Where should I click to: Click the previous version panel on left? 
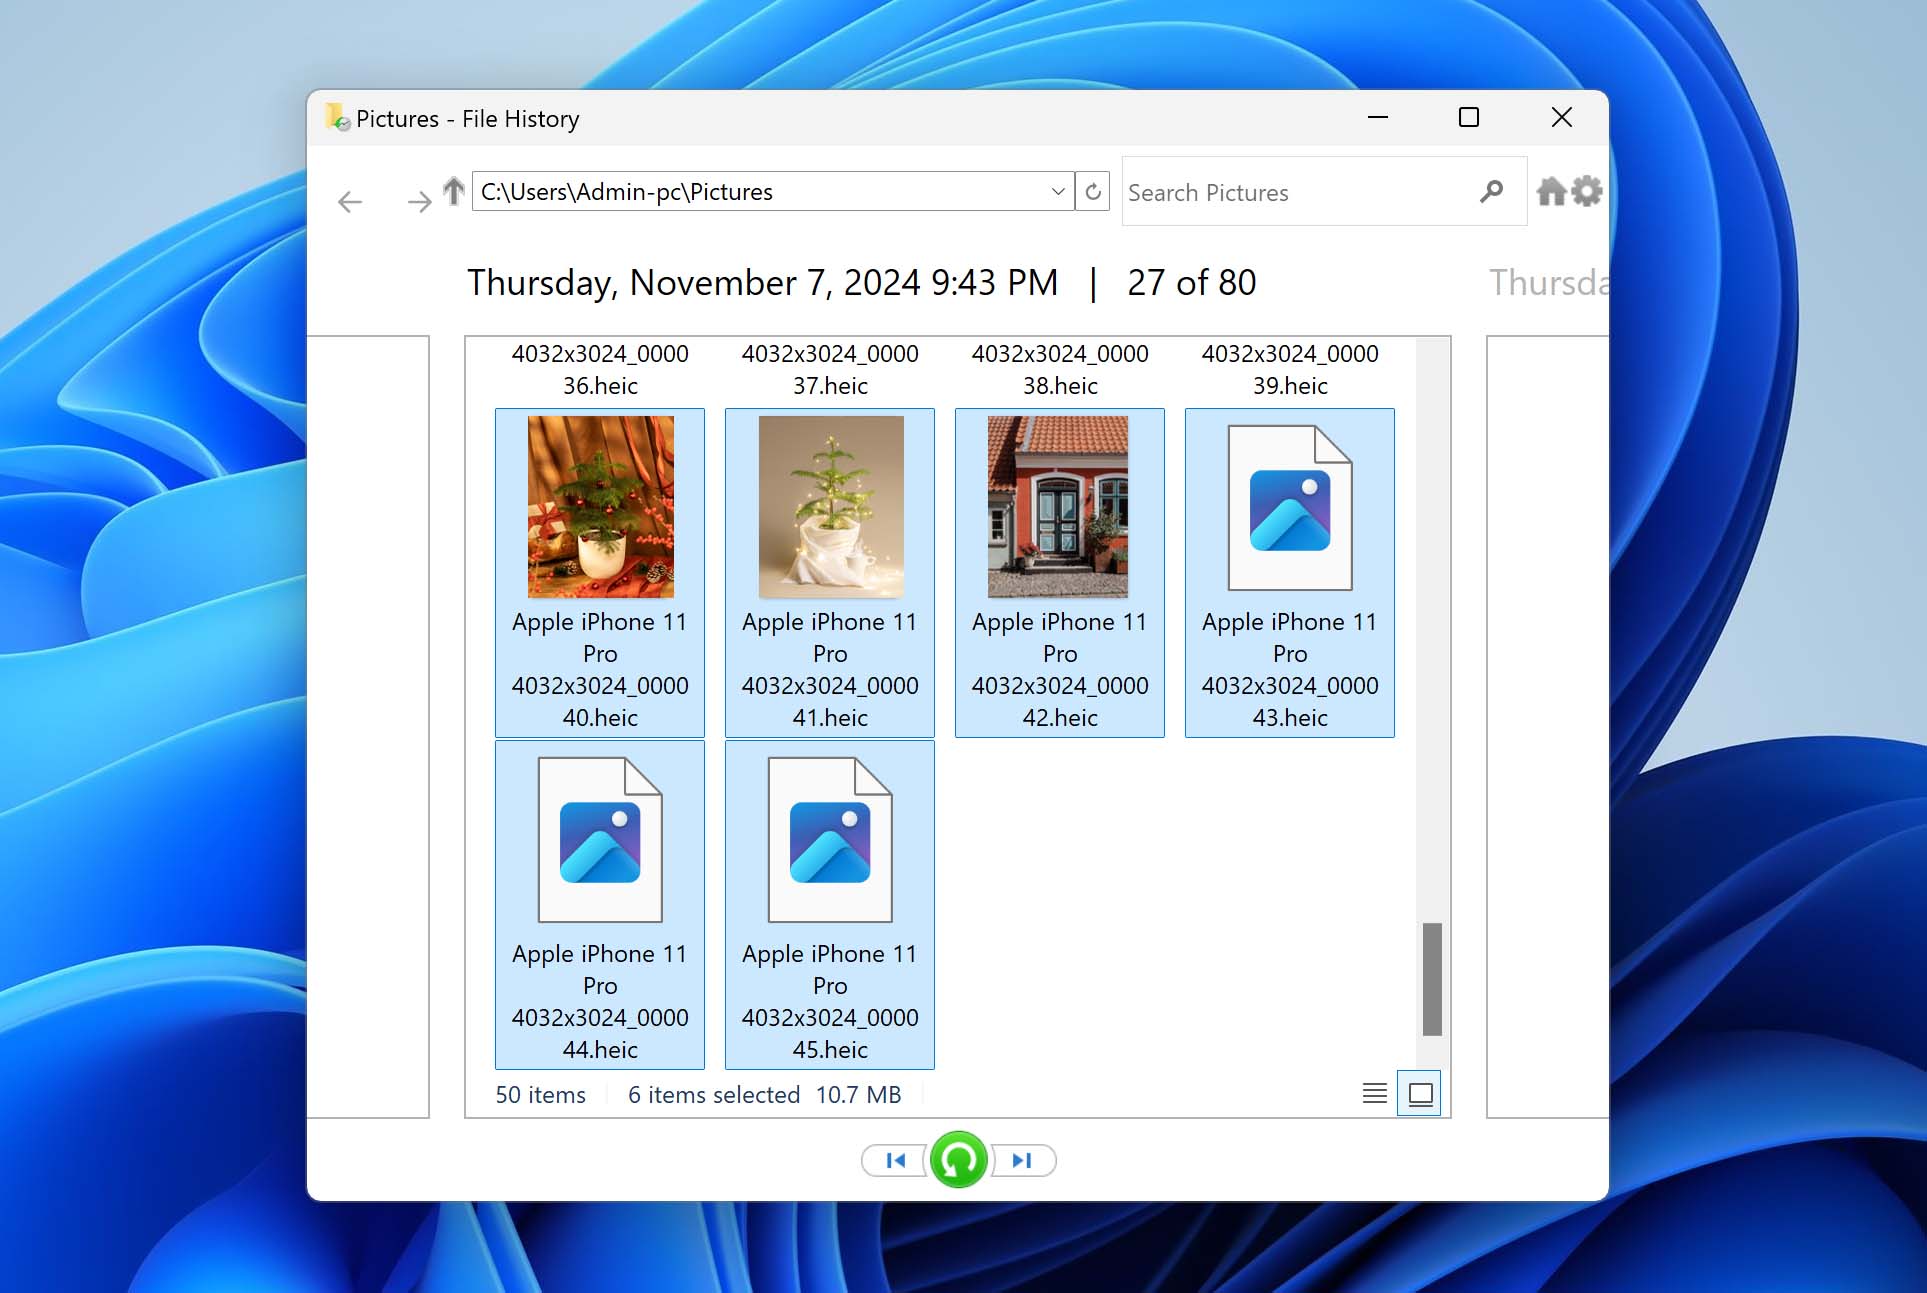(x=368, y=727)
